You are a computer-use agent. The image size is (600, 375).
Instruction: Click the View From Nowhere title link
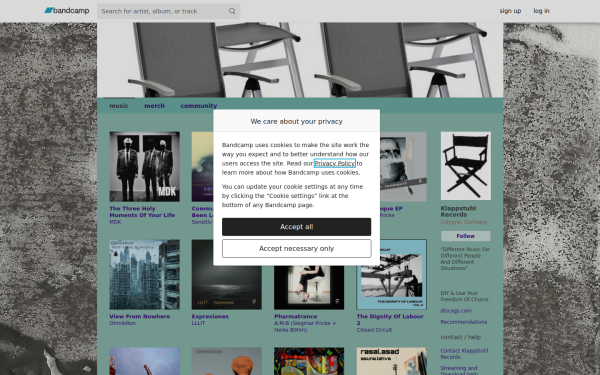[x=140, y=316]
